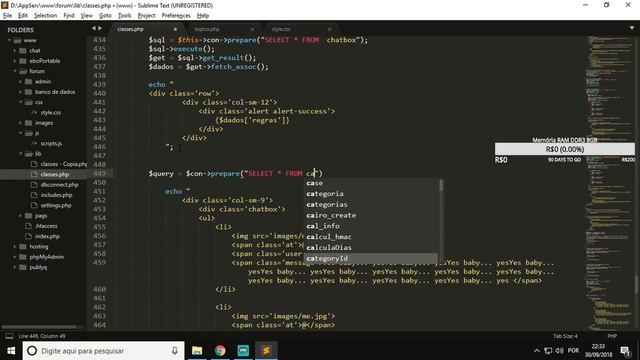Image resolution: width=640 pixels, height=360 pixels.
Task: Collapse the css folder
Action: point(20,102)
